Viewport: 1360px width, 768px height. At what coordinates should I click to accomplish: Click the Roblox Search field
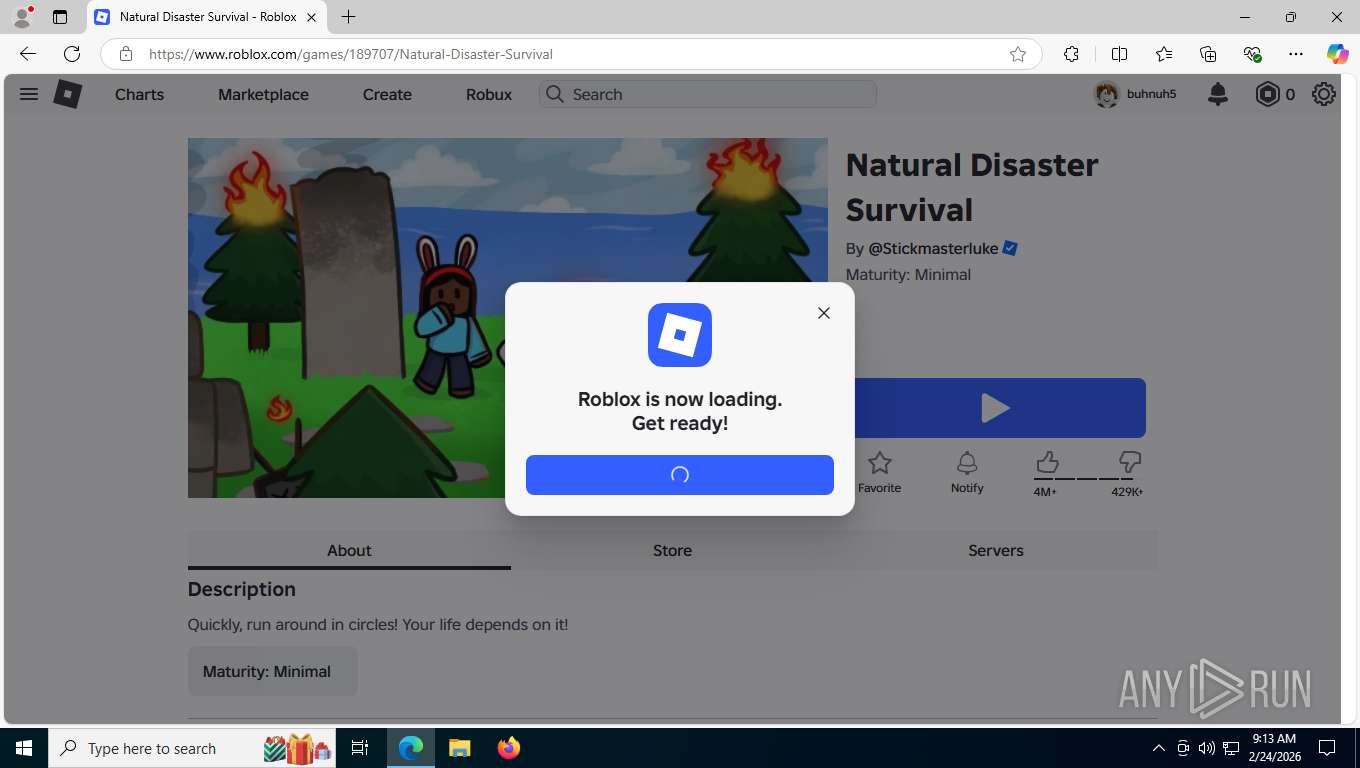click(x=708, y=94)
